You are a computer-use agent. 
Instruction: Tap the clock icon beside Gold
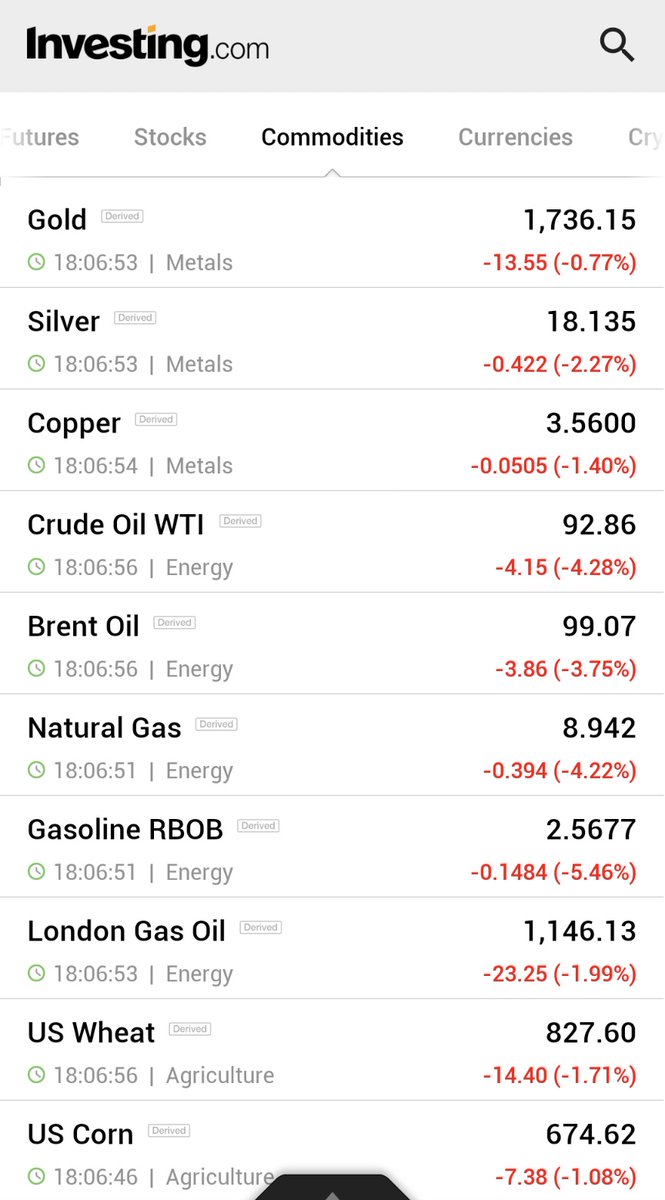tap(36, 263)
